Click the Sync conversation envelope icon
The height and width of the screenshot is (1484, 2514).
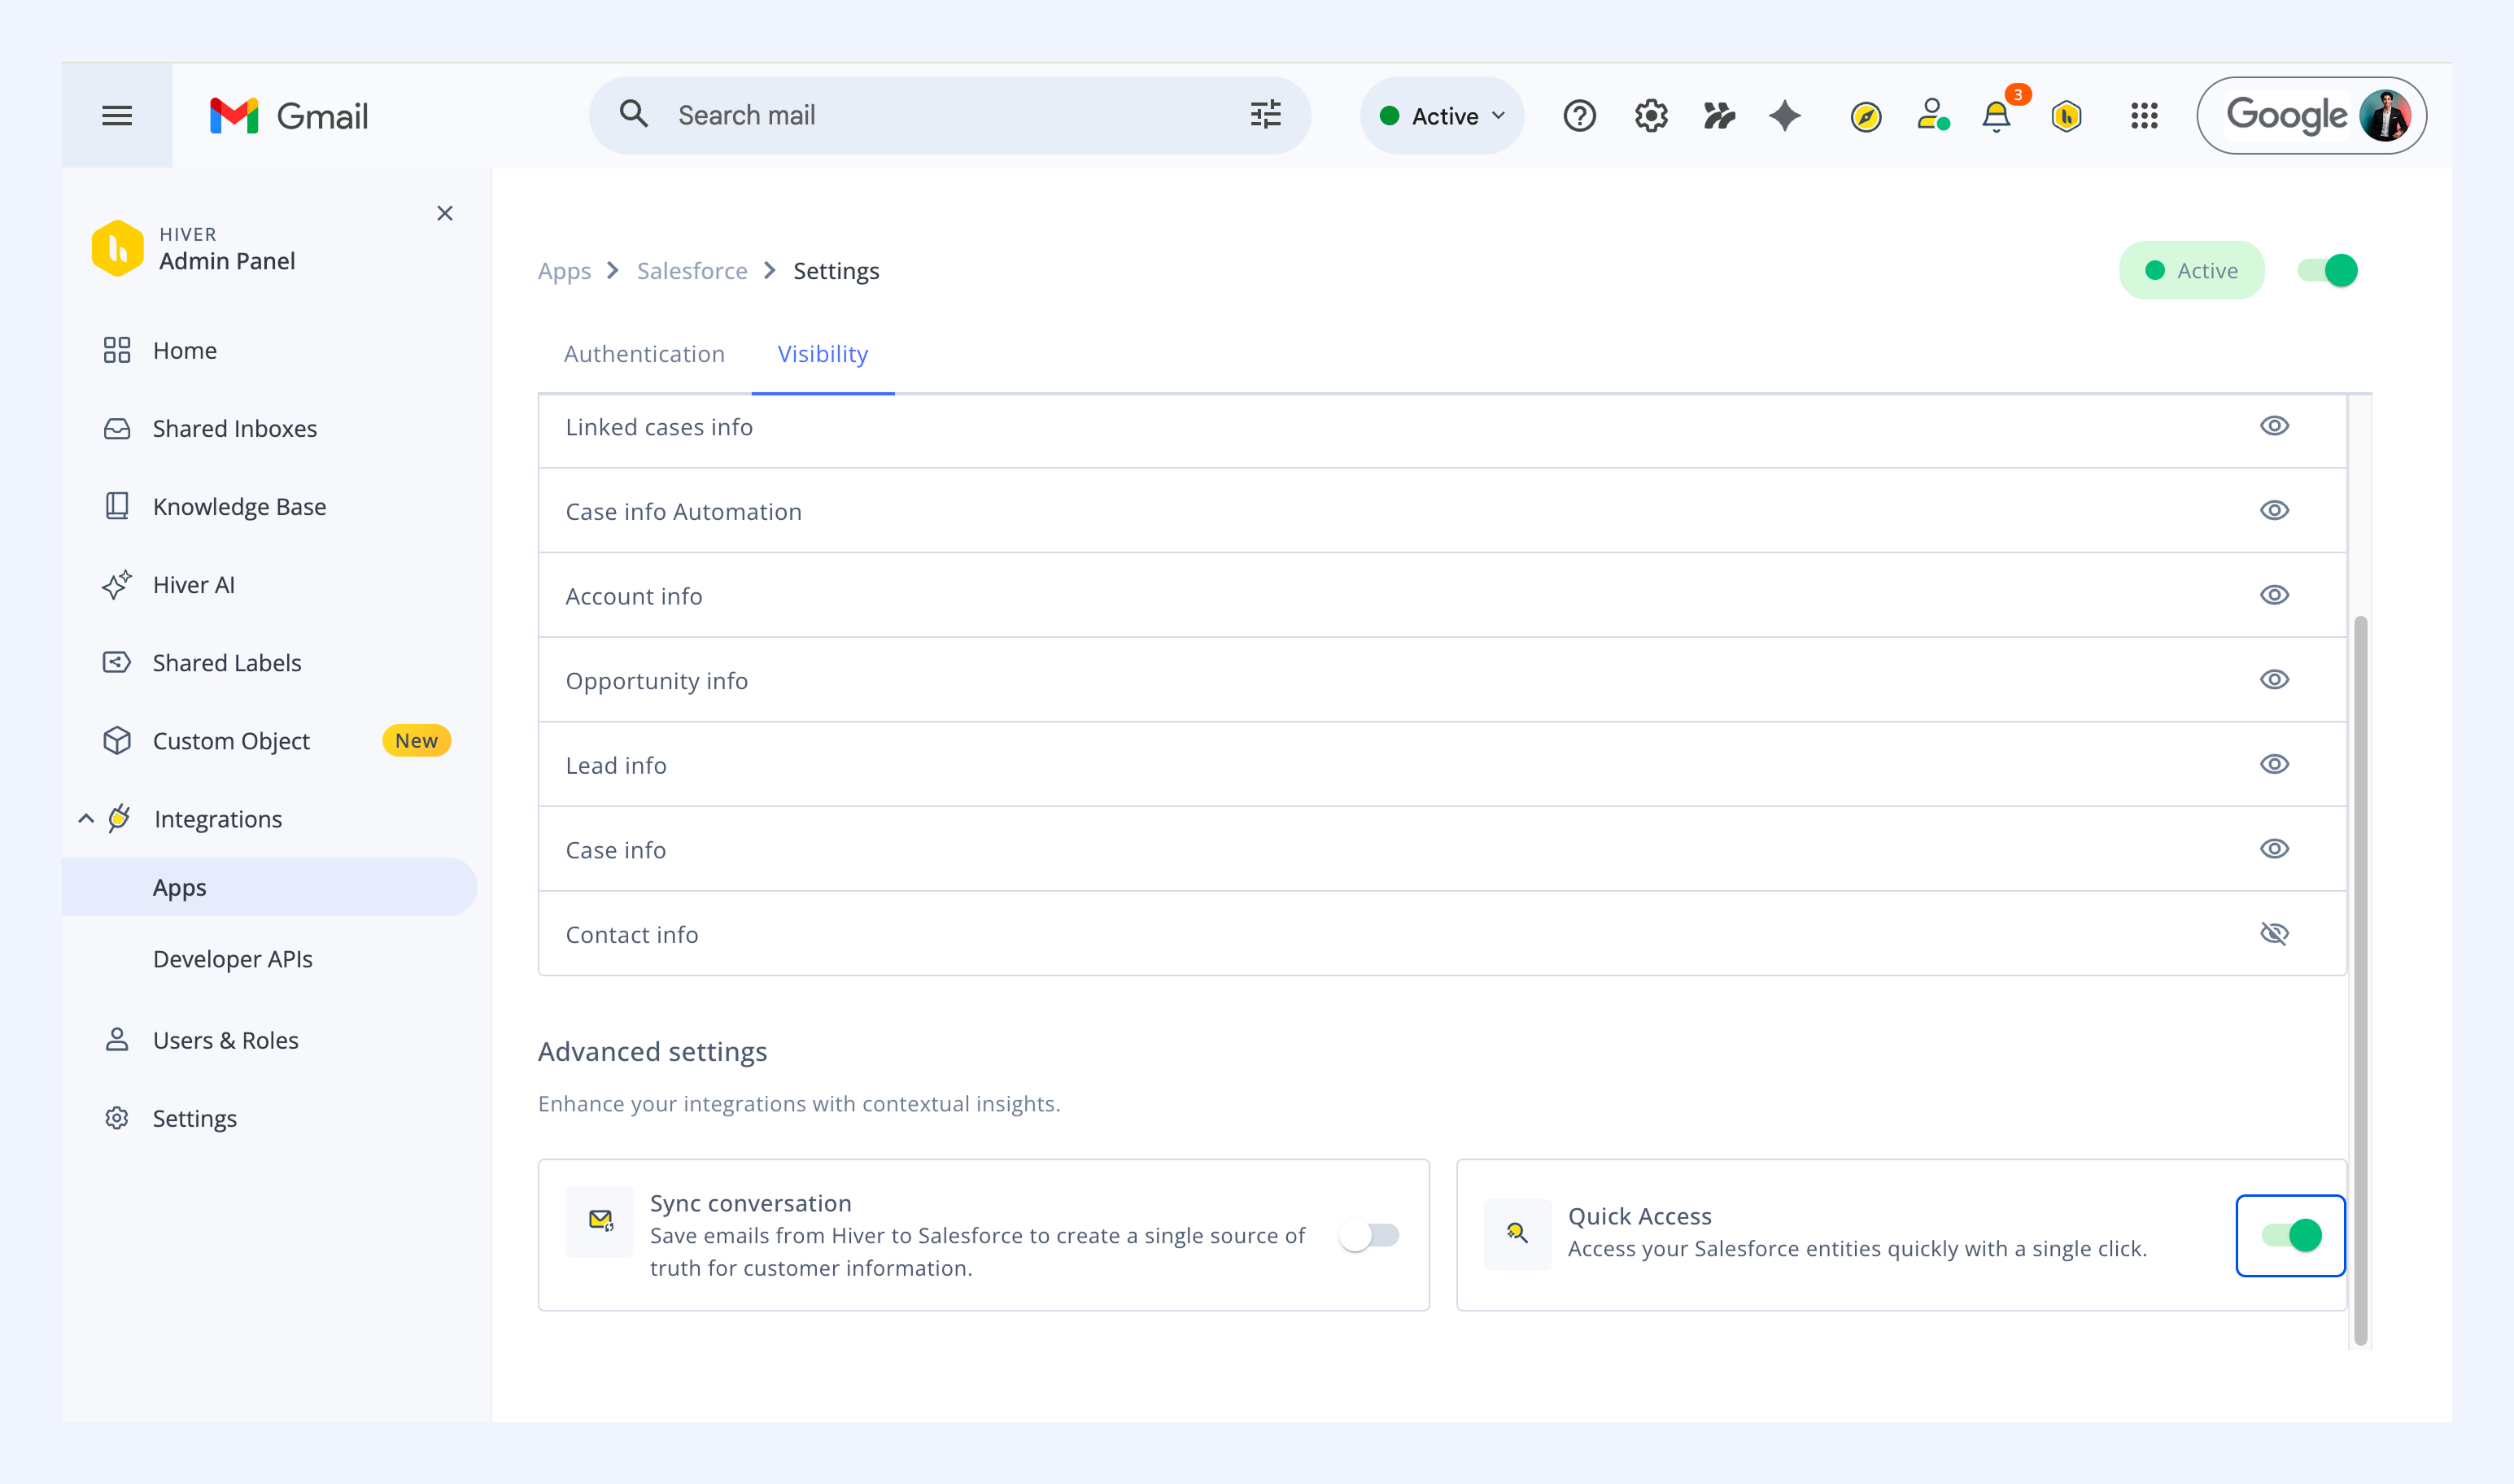(600, 1220)
